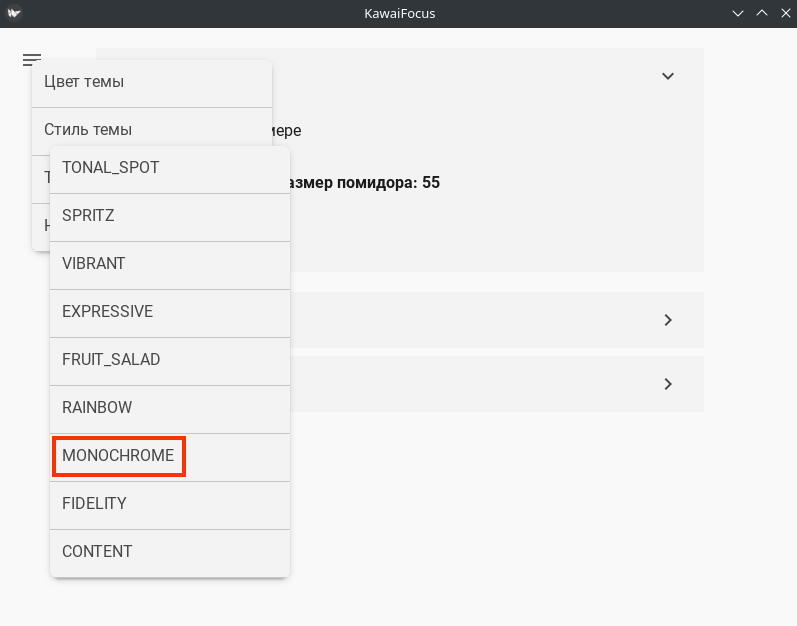Collapse the expanded panel with down chevron
Screen dimensions: 797x626
[x=668, y=76]
